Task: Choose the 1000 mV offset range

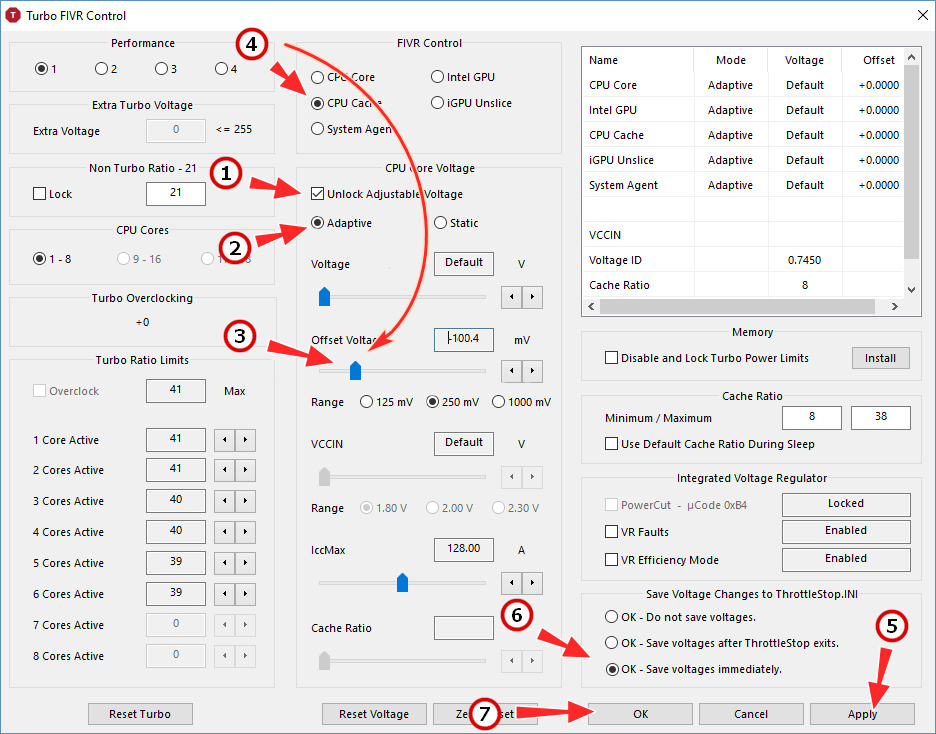Action: coord(498,402)
